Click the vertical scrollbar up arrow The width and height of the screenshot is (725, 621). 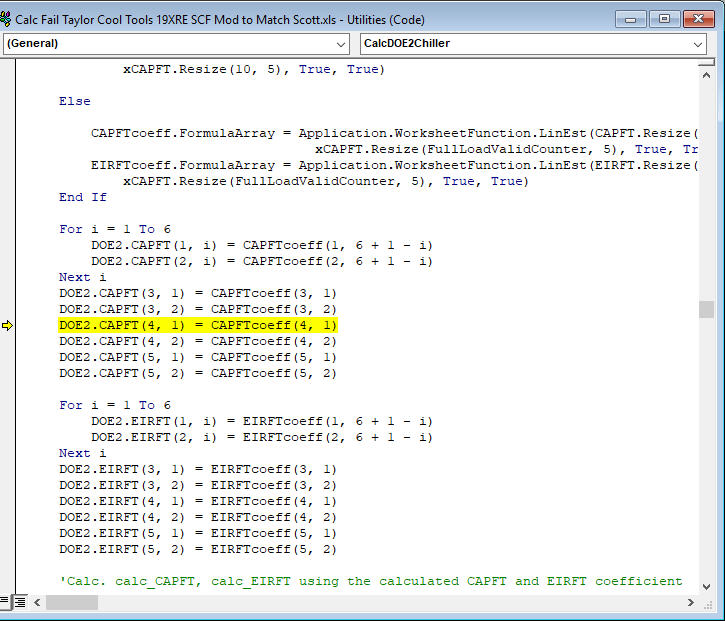point(706,75)
